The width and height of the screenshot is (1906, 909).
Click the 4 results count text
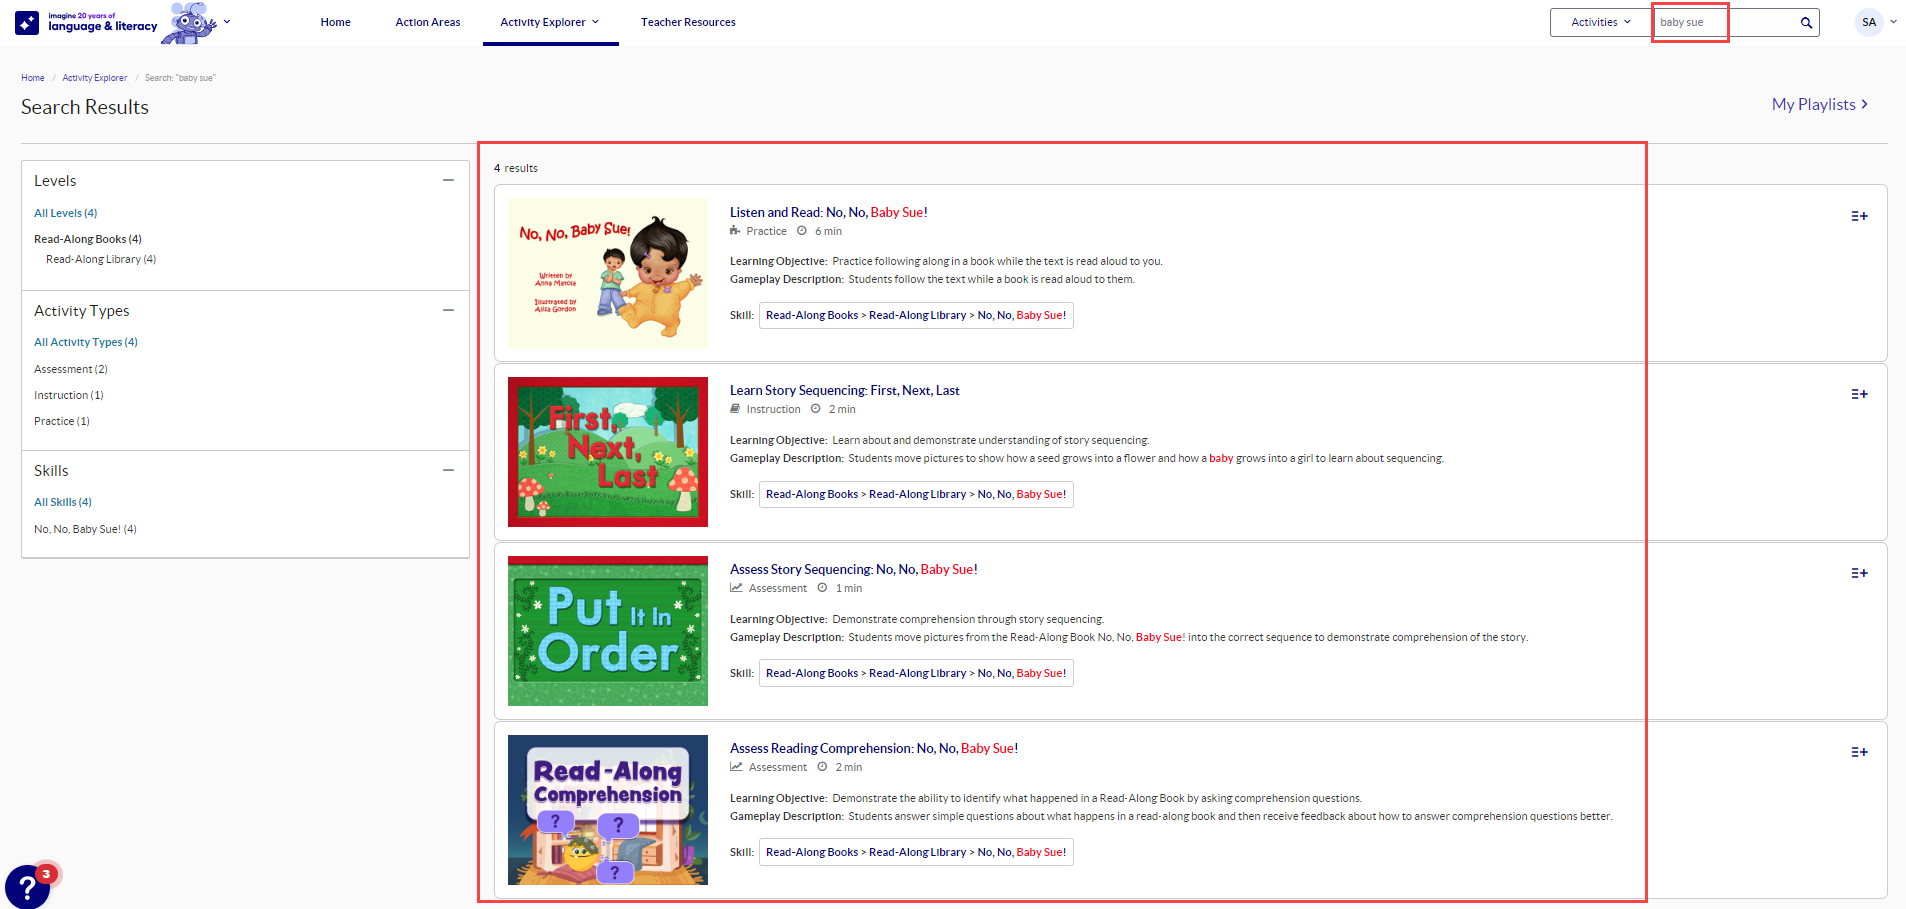[516, 168]
